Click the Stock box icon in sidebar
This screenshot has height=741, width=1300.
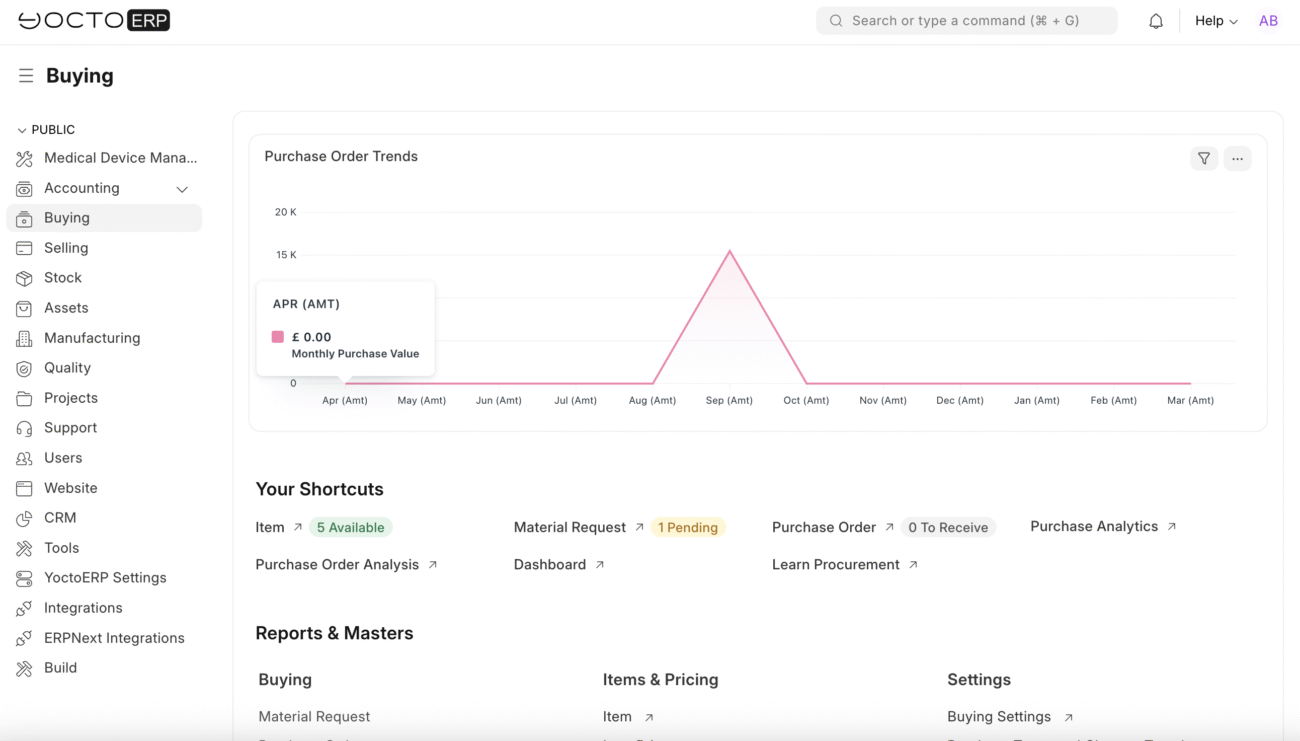[x=24, y=278]
